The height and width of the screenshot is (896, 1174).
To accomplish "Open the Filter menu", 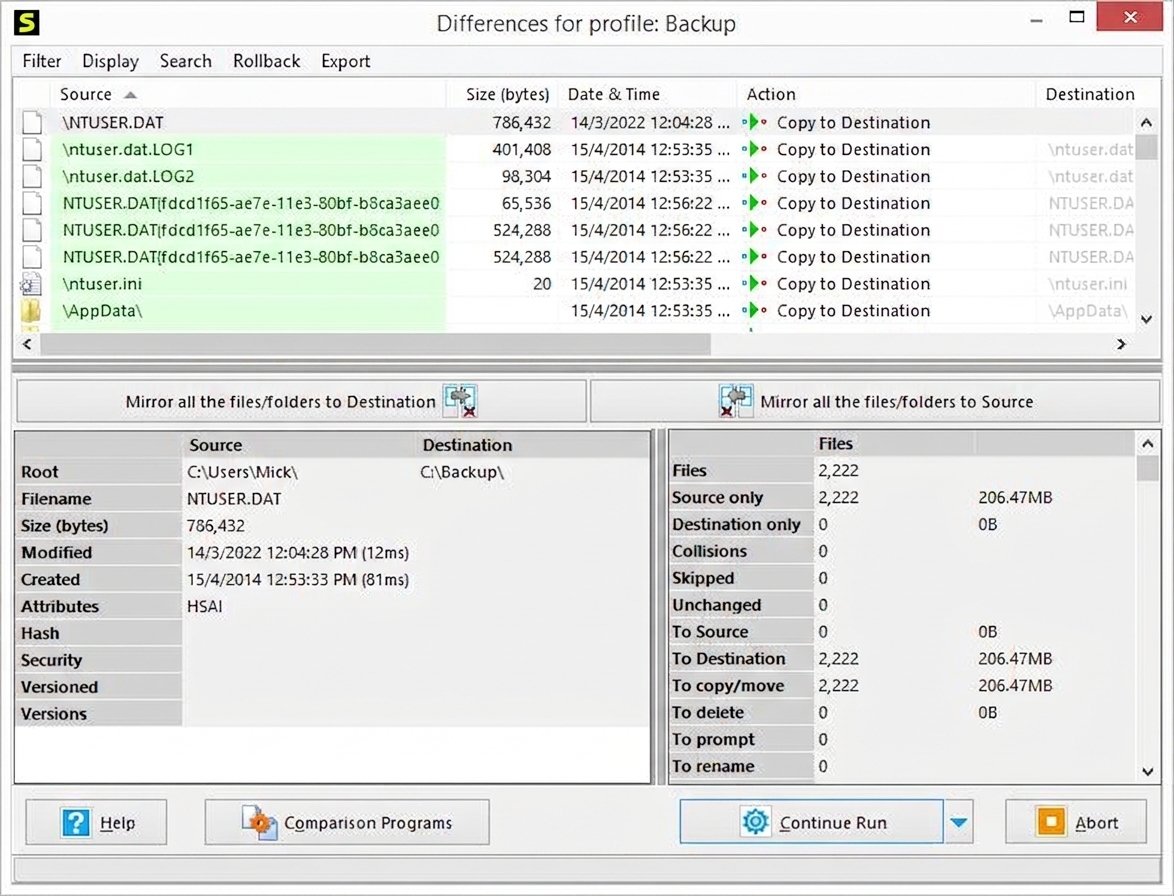I will [x=42, y=61].
